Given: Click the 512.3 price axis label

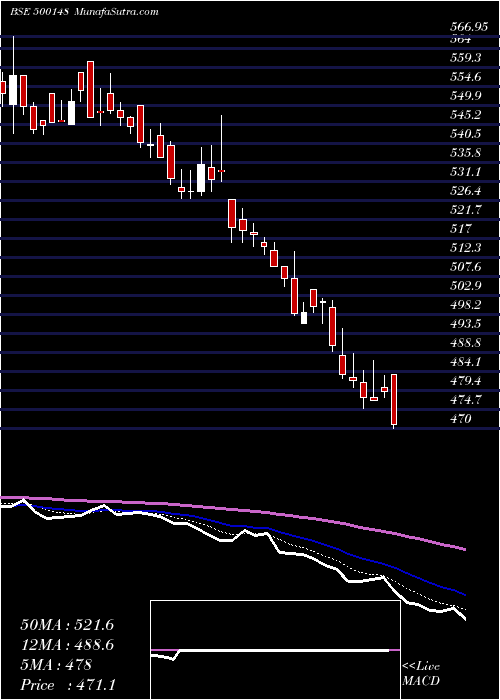Looking at the screenshot, I should coord(465,247).
